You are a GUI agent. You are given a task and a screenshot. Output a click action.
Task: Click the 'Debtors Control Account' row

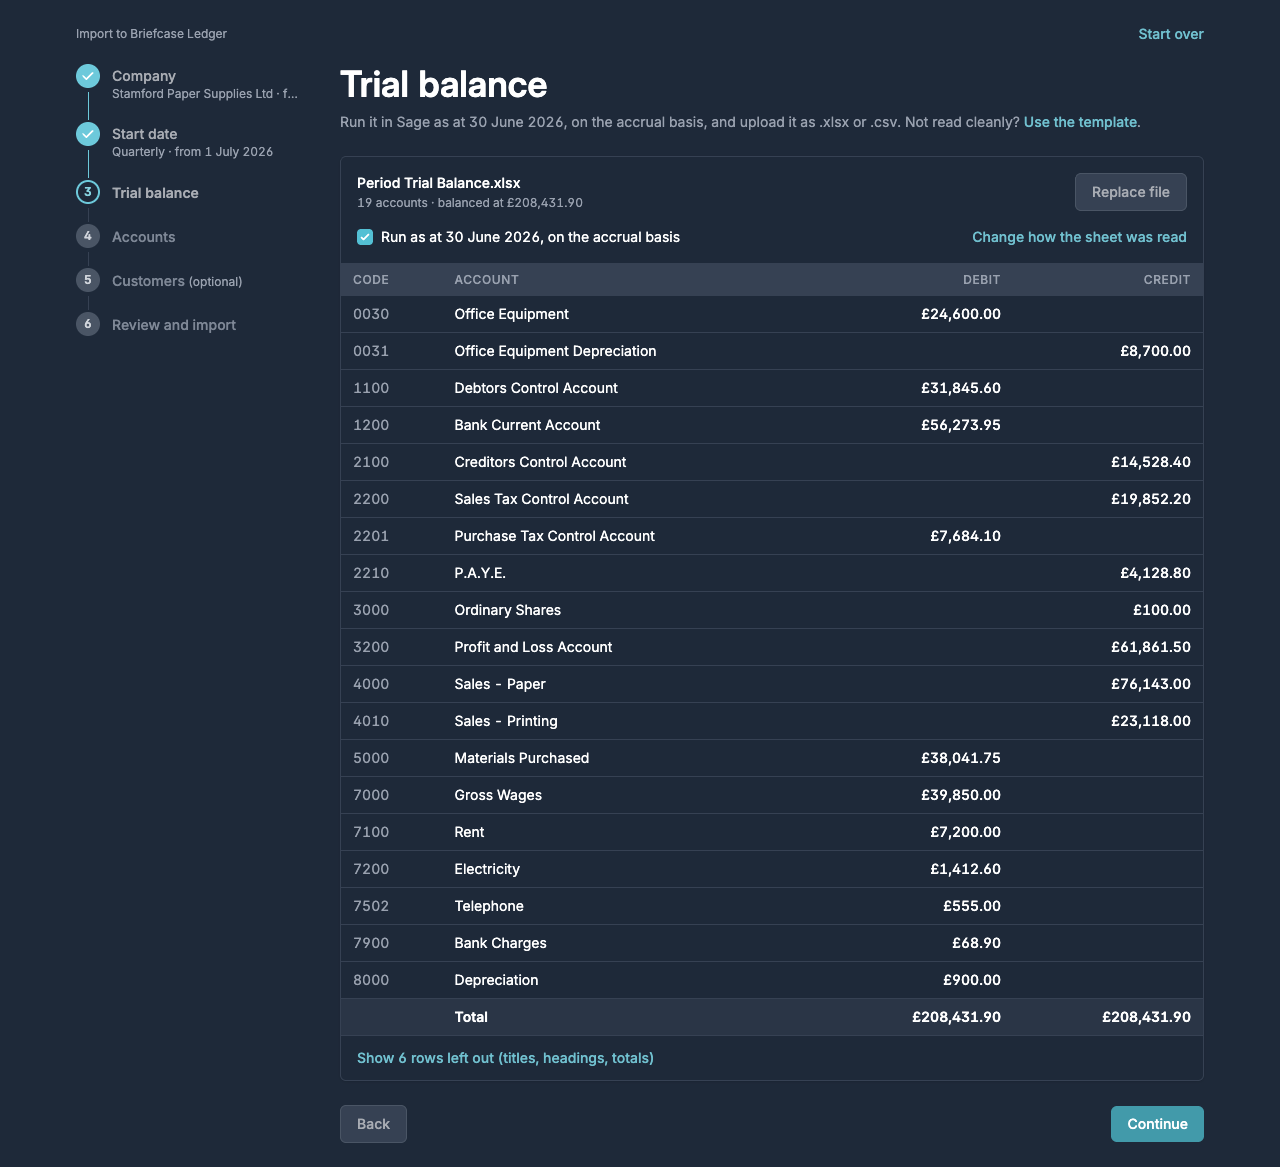pos(772,388)
